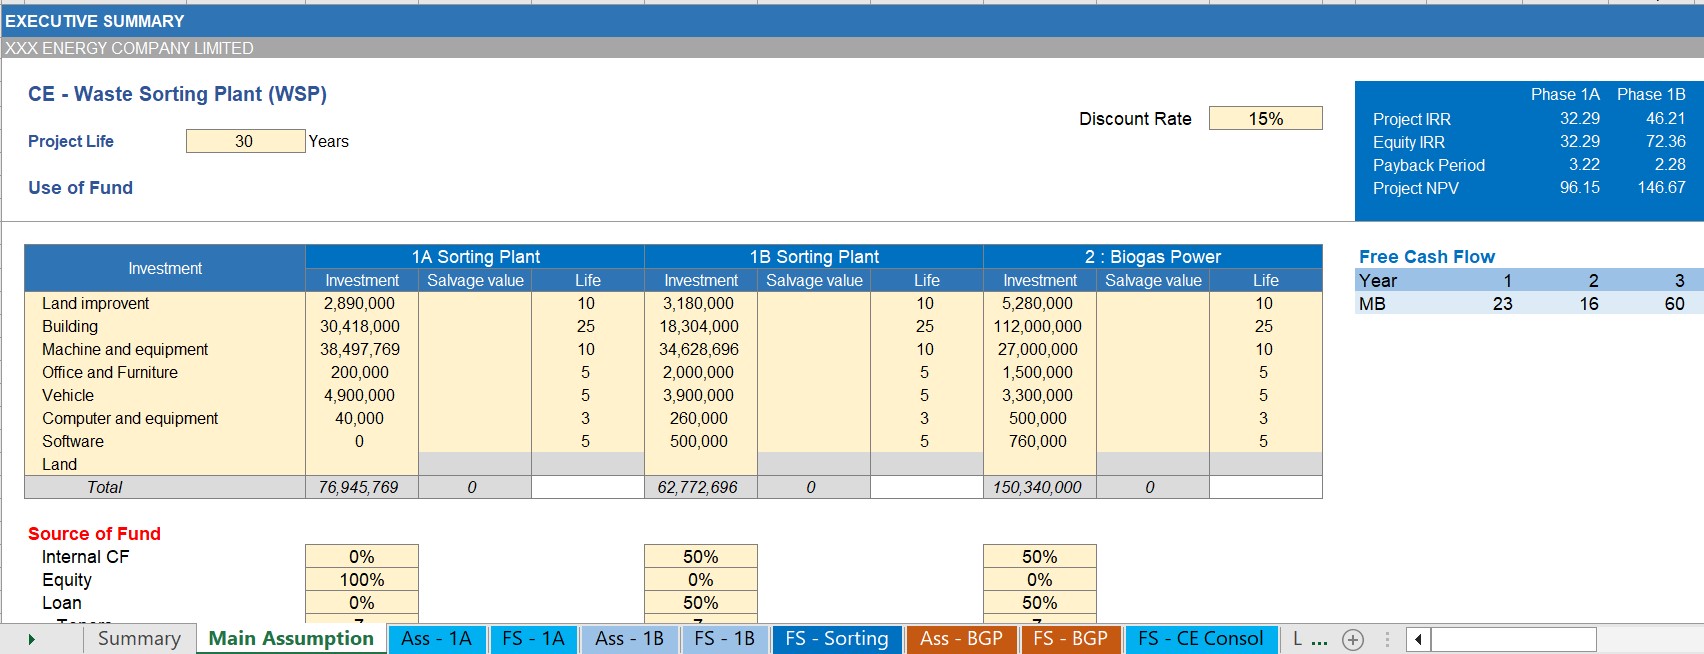Switch to FS - CE Consol tab
The image size is (1704, 654).
tap(1200, 639)
